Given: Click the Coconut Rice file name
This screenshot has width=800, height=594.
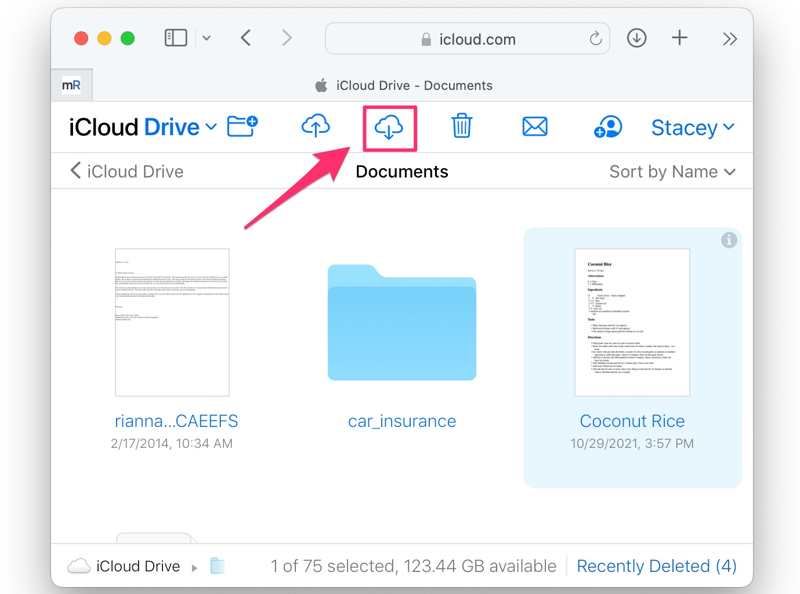Looking at the screenshot, I should click(x=632, y=421).
